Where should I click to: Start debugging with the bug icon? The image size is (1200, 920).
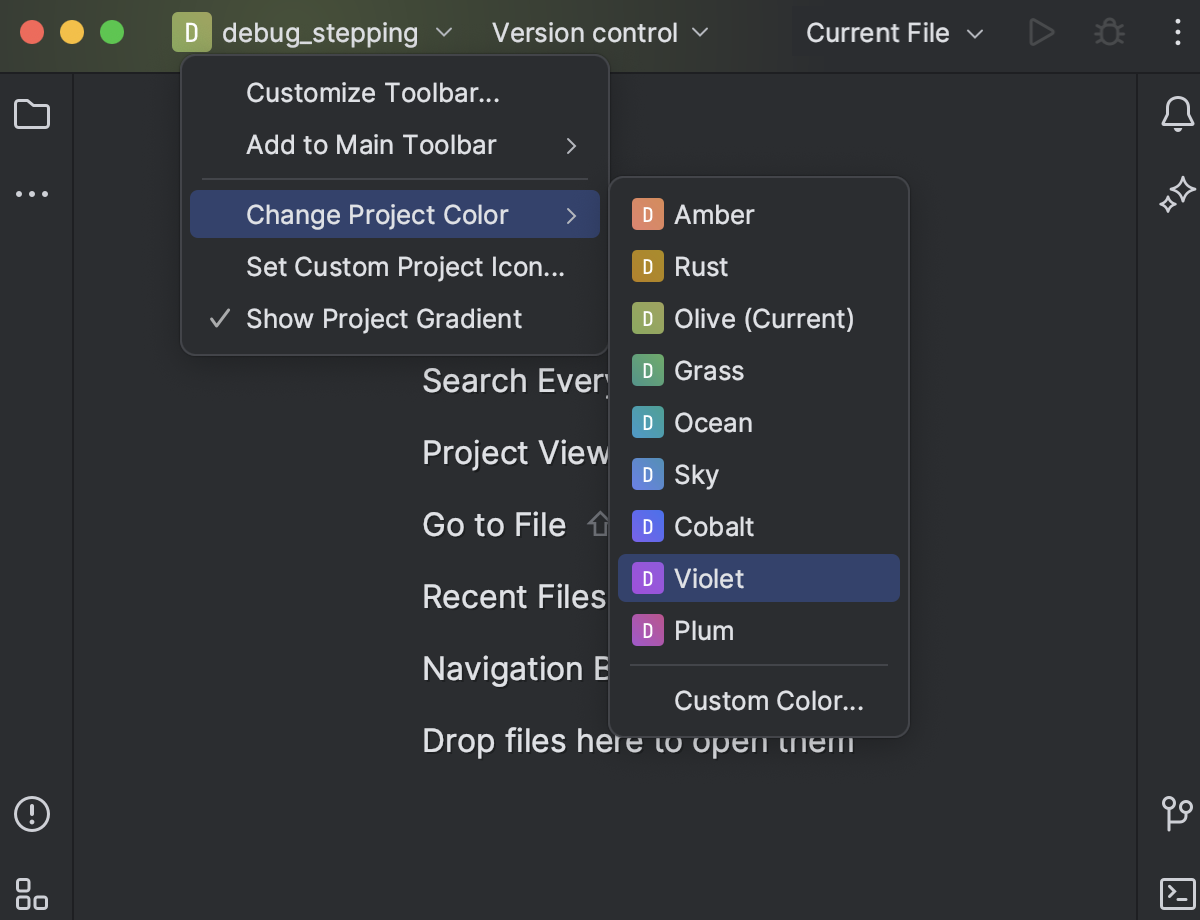1108,33
